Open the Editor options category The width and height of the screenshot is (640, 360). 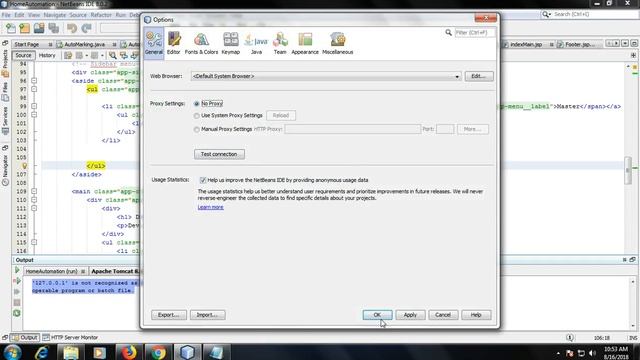(173, 43)
